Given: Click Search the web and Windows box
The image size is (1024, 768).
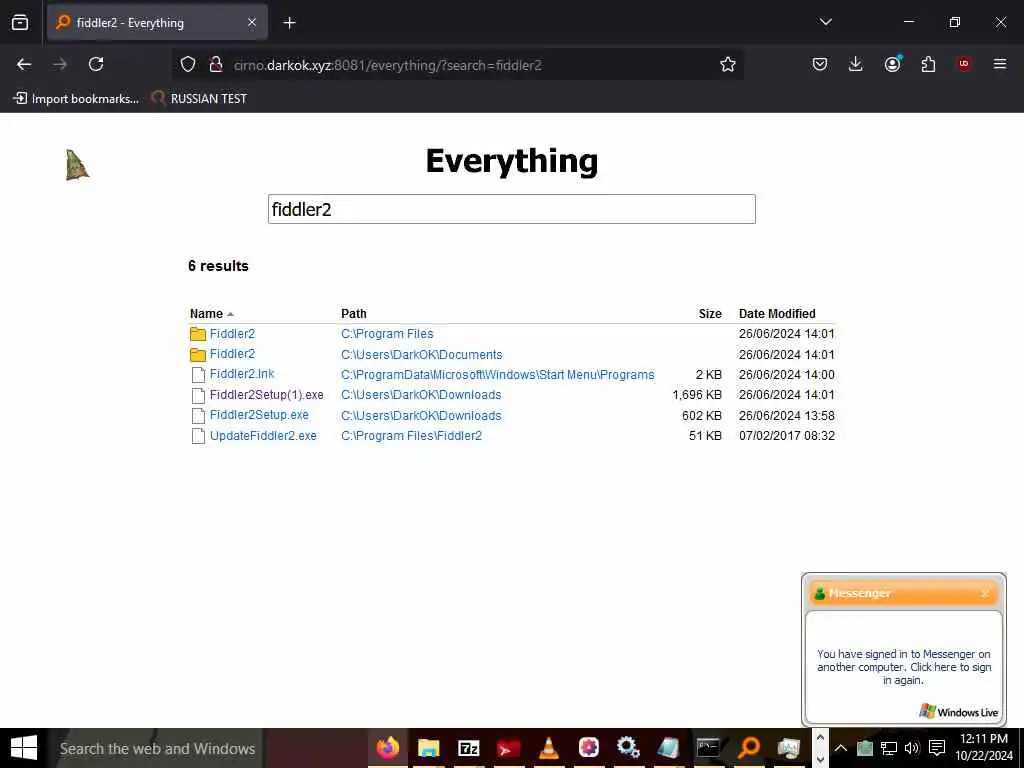Looking at the screenshot, I should pos(156,748).
